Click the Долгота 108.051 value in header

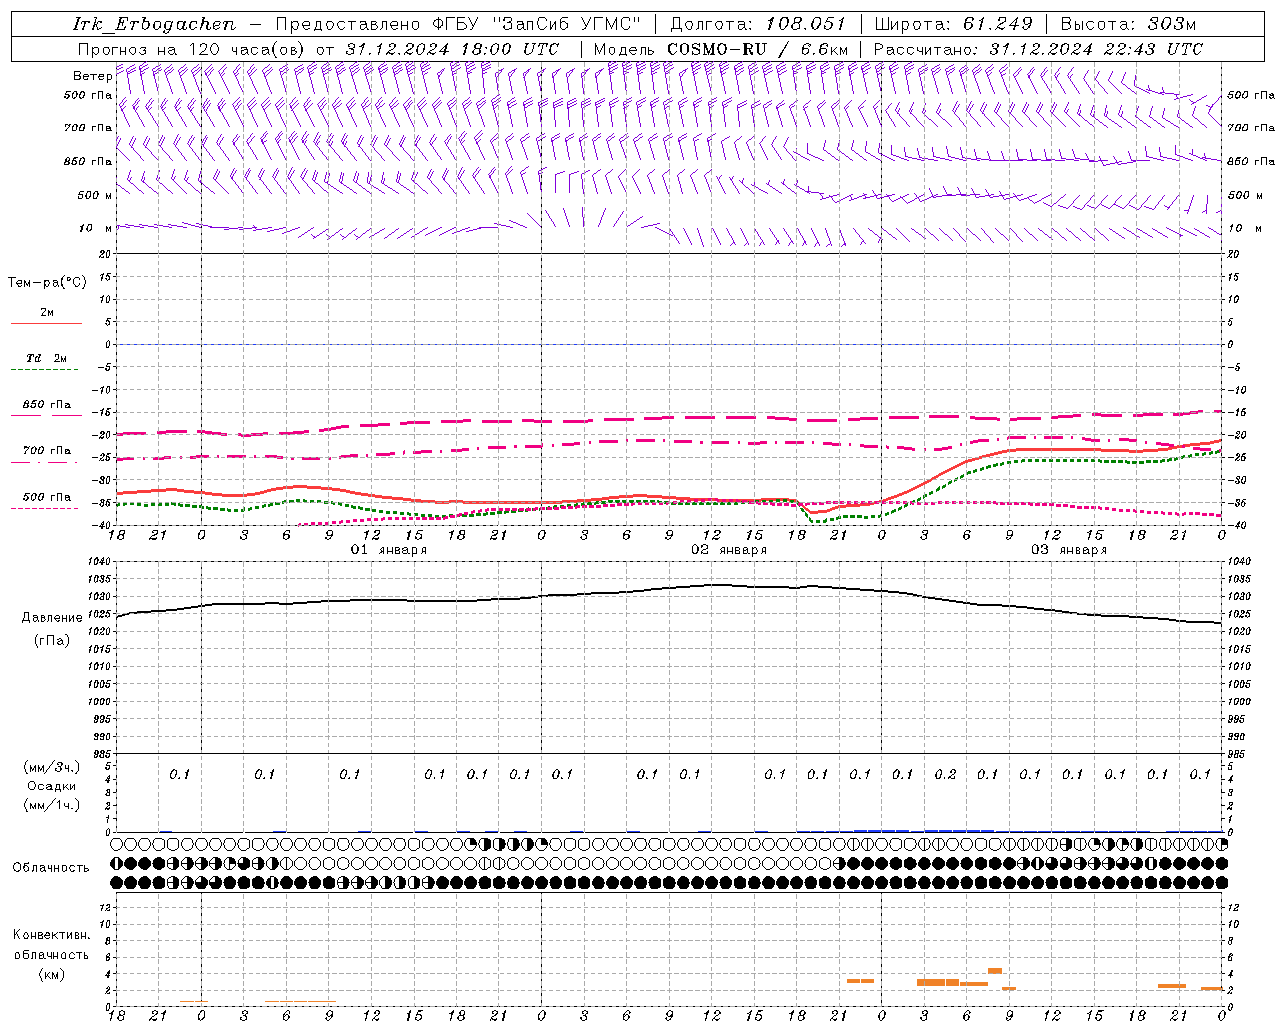[x=805, y=24]
